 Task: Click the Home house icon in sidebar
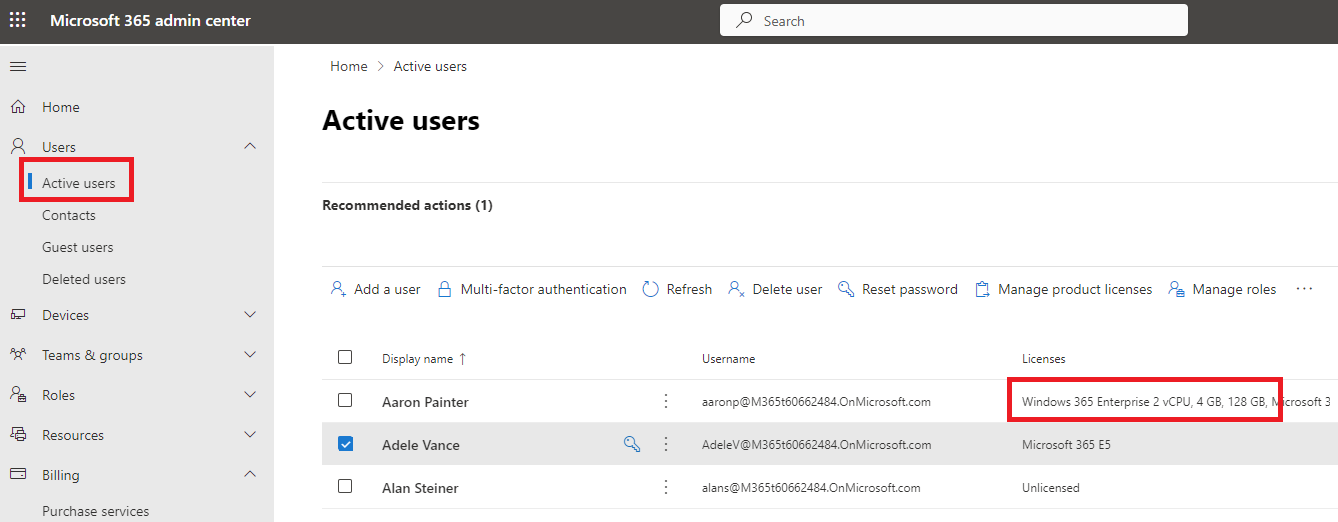coord(18,106)
